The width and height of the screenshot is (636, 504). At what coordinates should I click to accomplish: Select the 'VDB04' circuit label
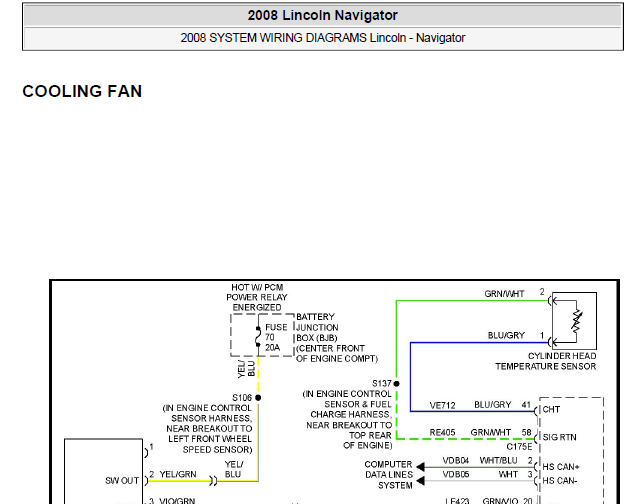(x=456, y=461)
